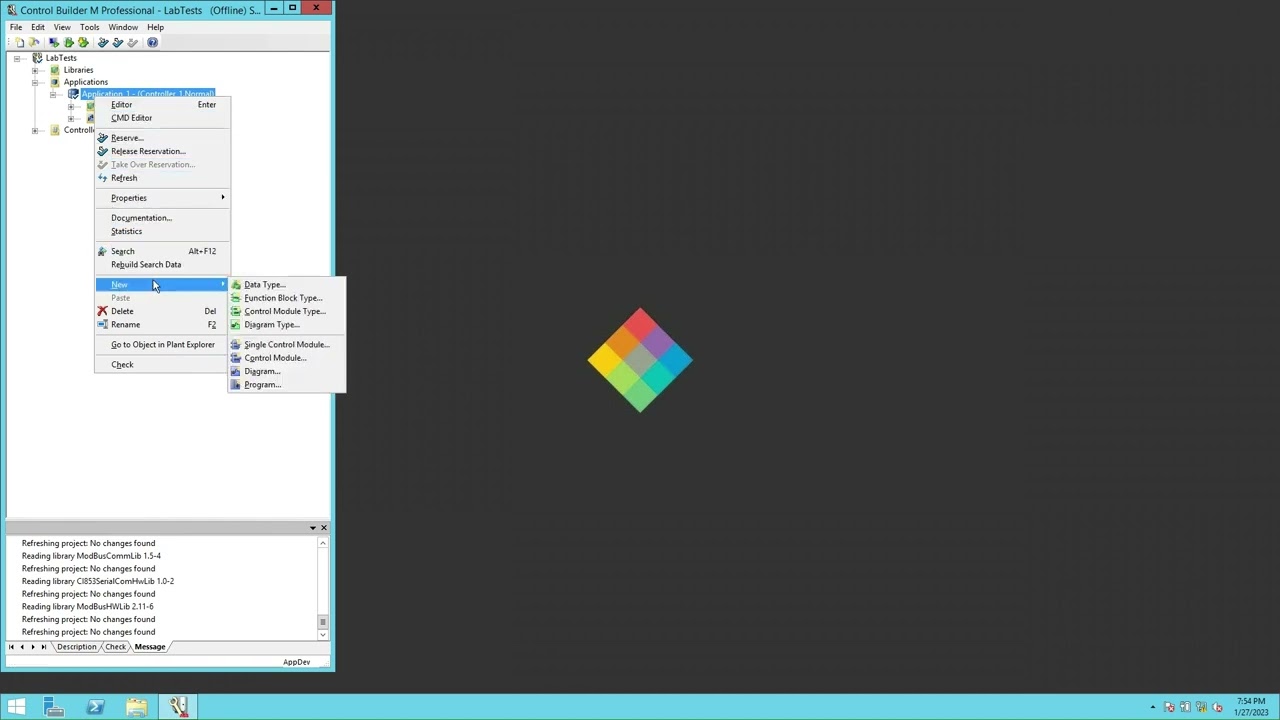Select Reserve... in the context menu

click(x=163, y=138)
